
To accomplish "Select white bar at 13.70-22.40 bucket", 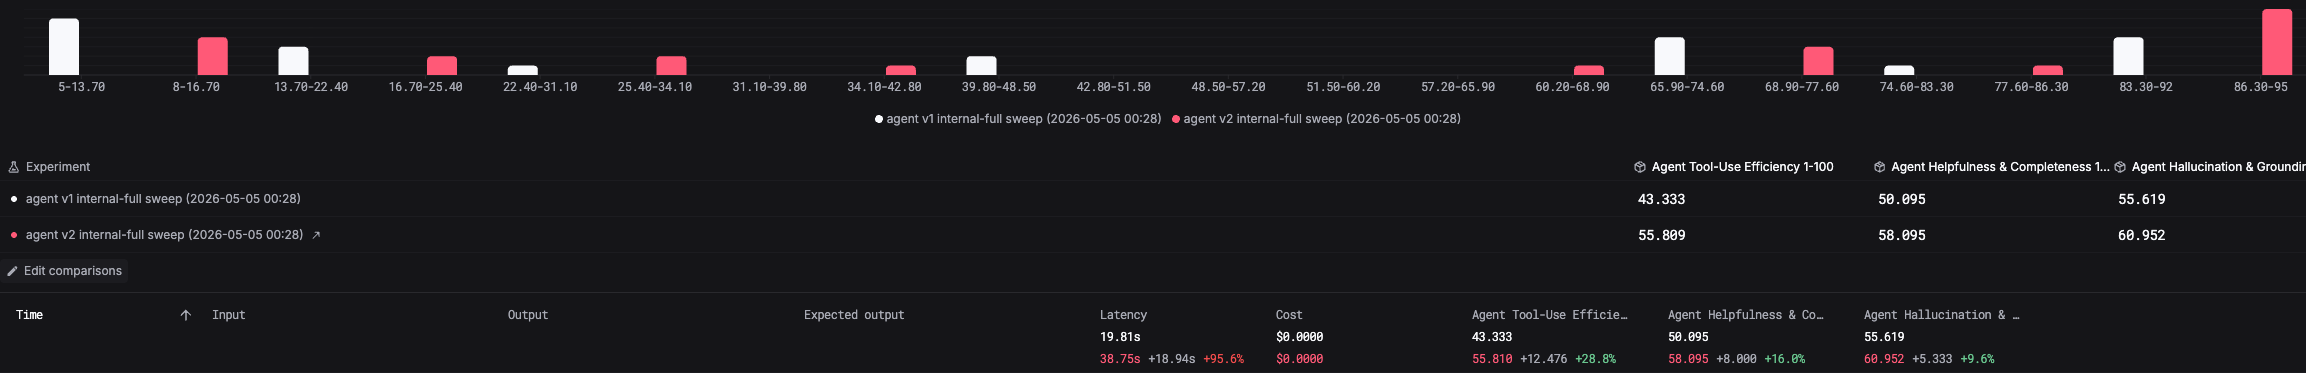I will 293,60.
